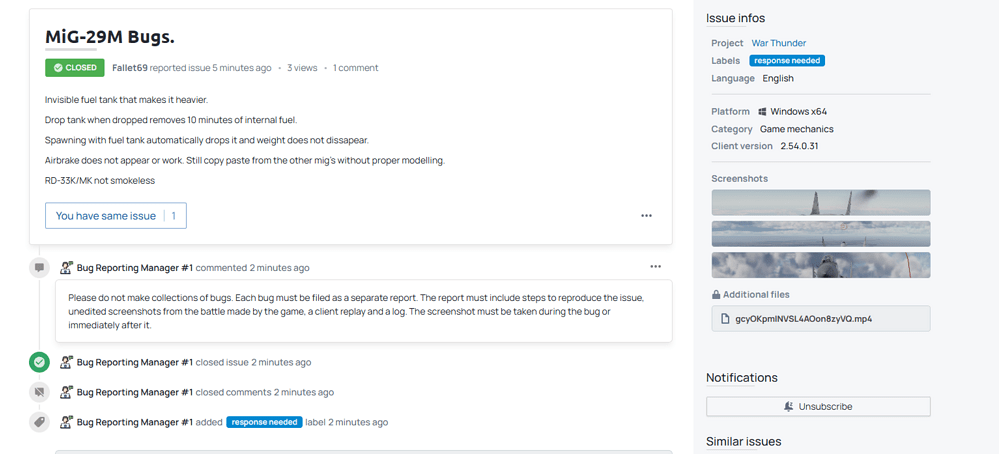The width and height of the screenshot is (999, 454).
Task: Click the Unsubscribe notifications button
Action: click(x=818, y=406)
